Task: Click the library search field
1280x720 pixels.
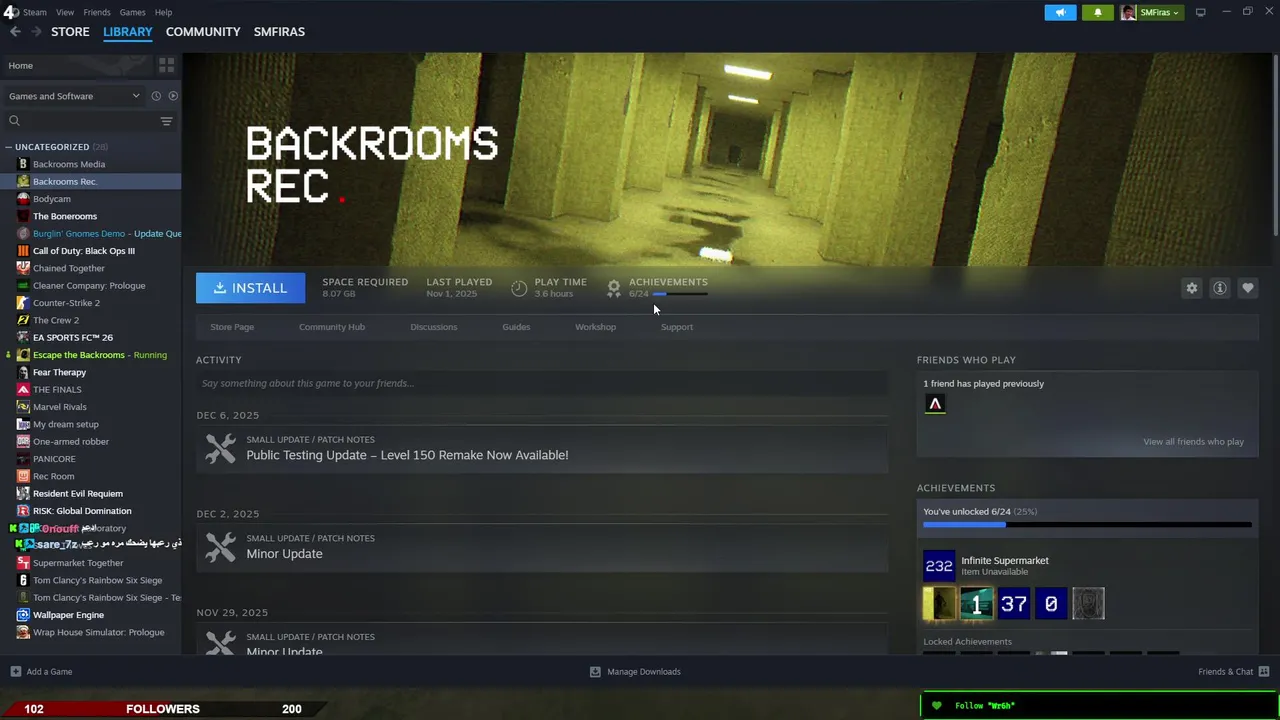Action: (x=88, y=121)
